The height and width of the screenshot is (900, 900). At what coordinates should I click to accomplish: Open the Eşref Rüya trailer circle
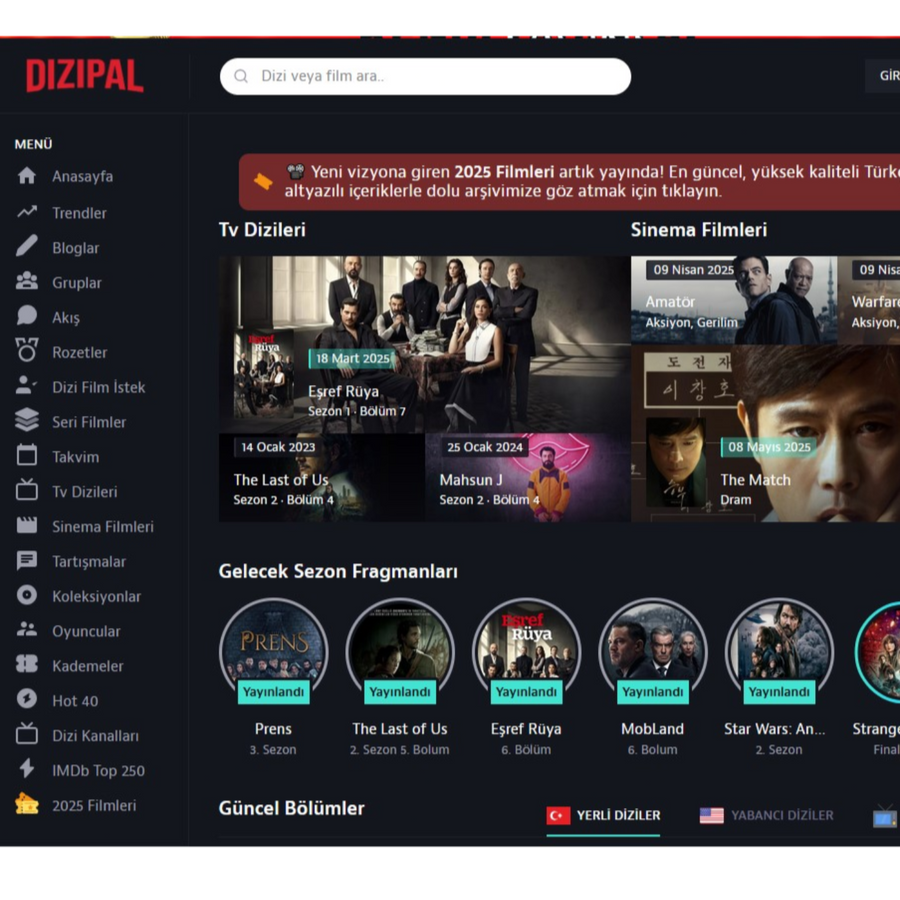point(526,651)
